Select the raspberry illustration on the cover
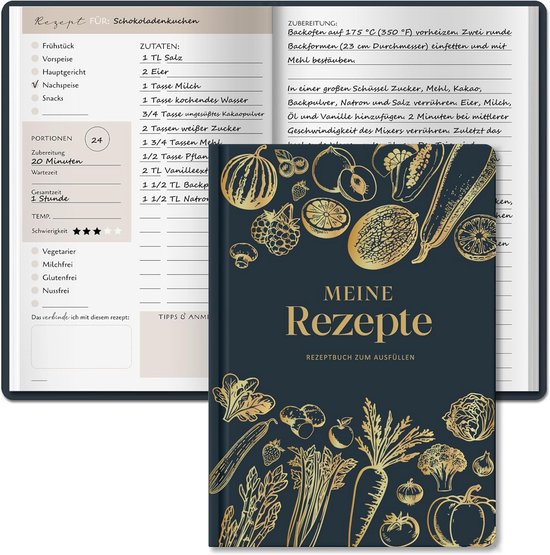 tap(276, 230)
